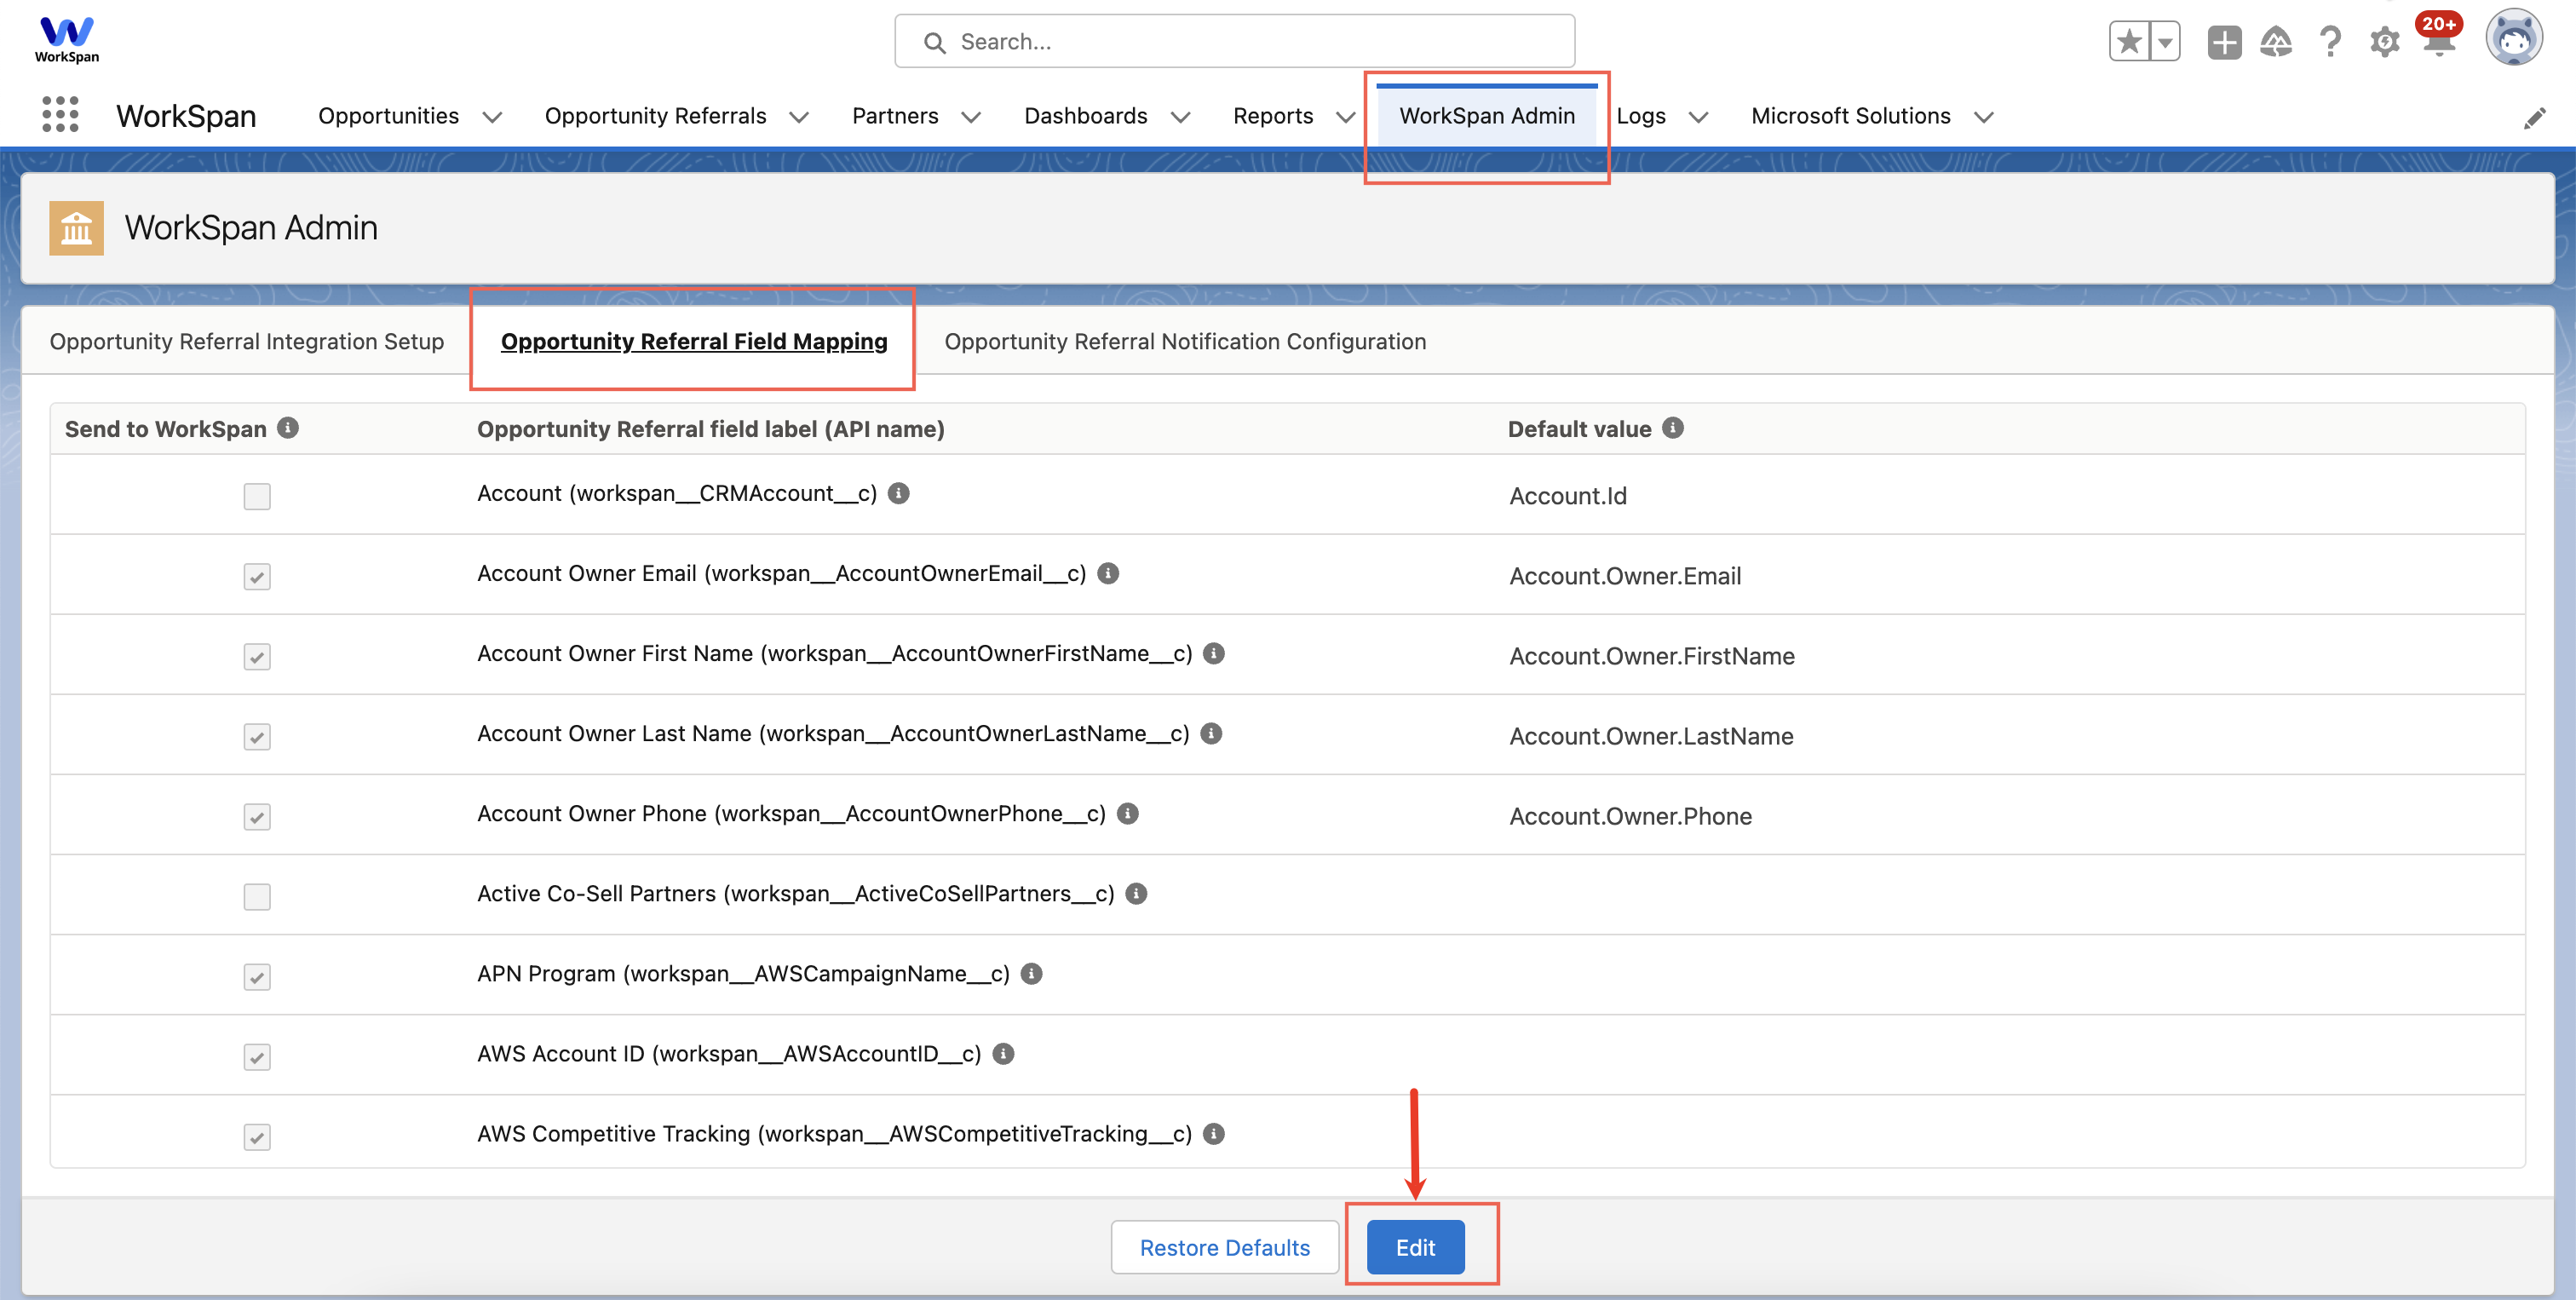The image size is (2576, 1300).
Task: Click the WorkSpan Admin building icon
Action: pyautogui.click(x=76, y=228)
